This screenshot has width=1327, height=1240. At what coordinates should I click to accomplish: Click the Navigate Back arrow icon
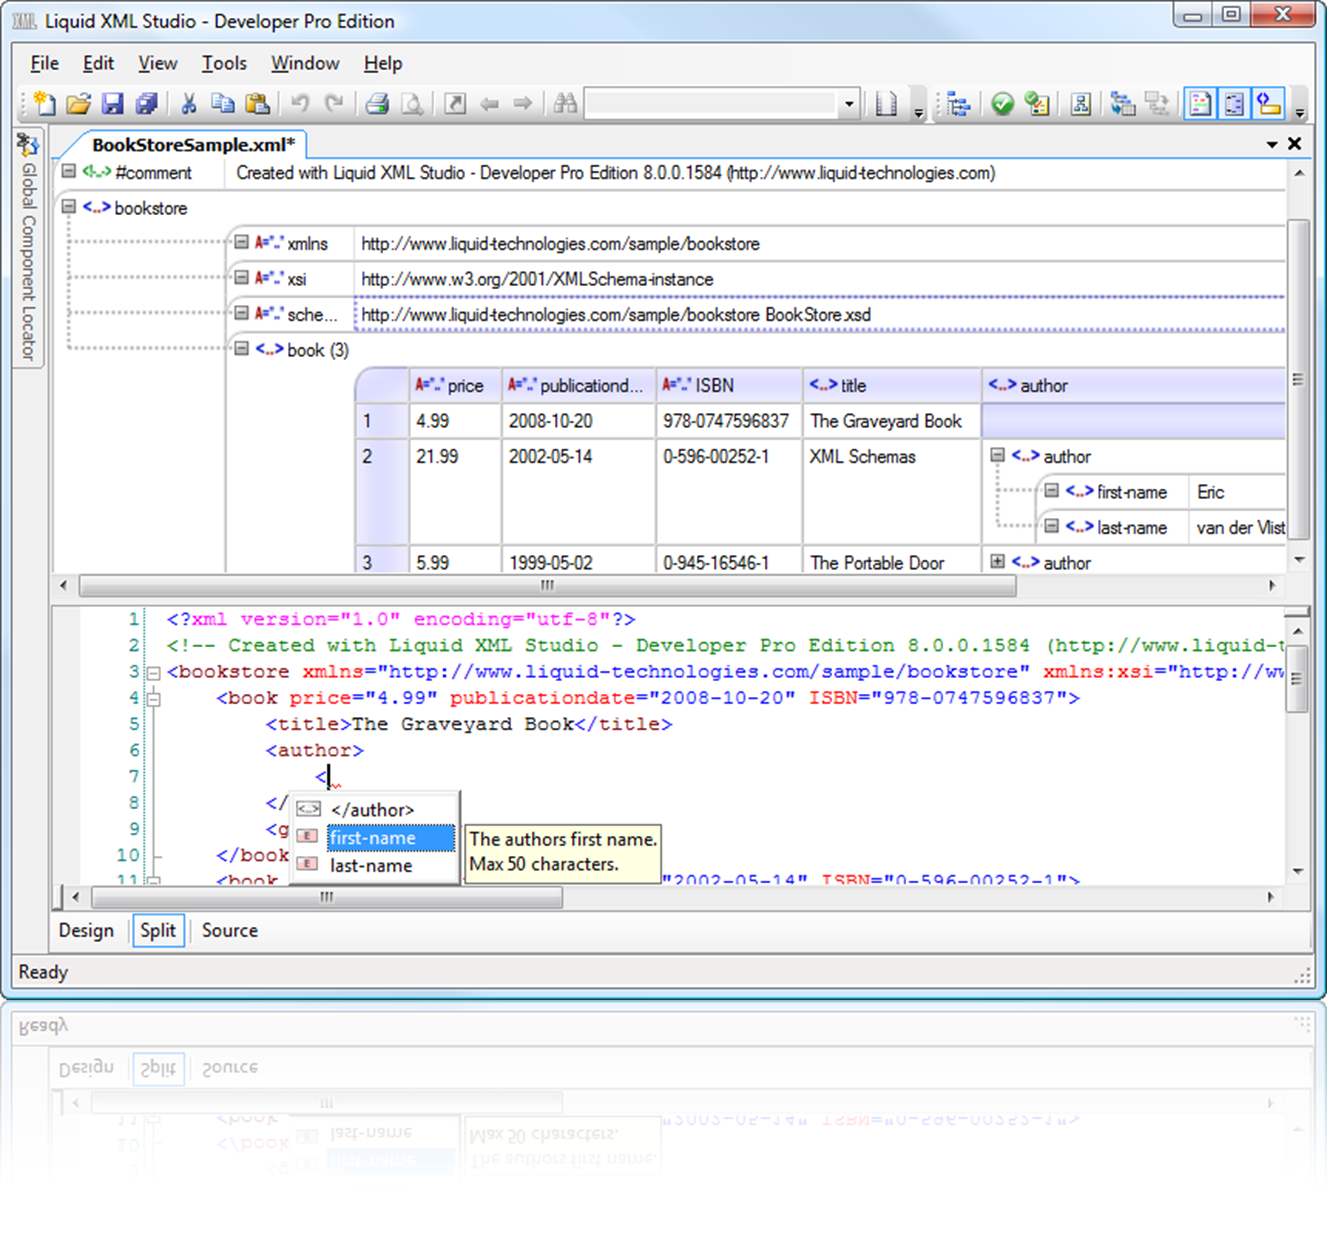489,103
